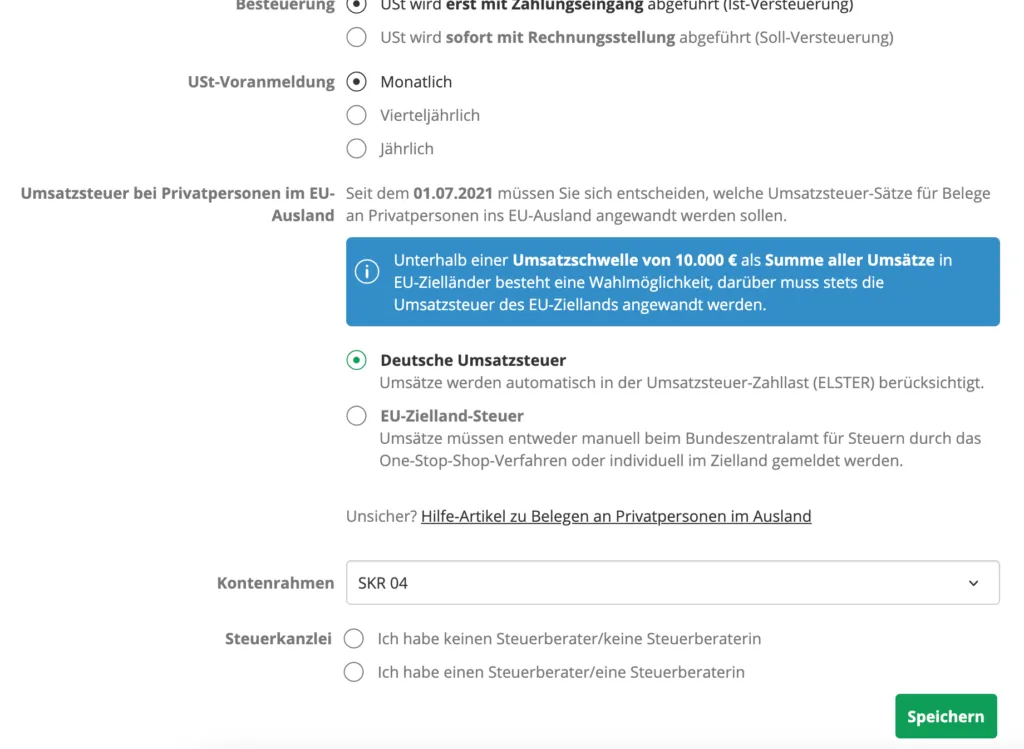Select 'Ich habe einen Steuerberater/eine Steuerberaterin'

point(353,672)
